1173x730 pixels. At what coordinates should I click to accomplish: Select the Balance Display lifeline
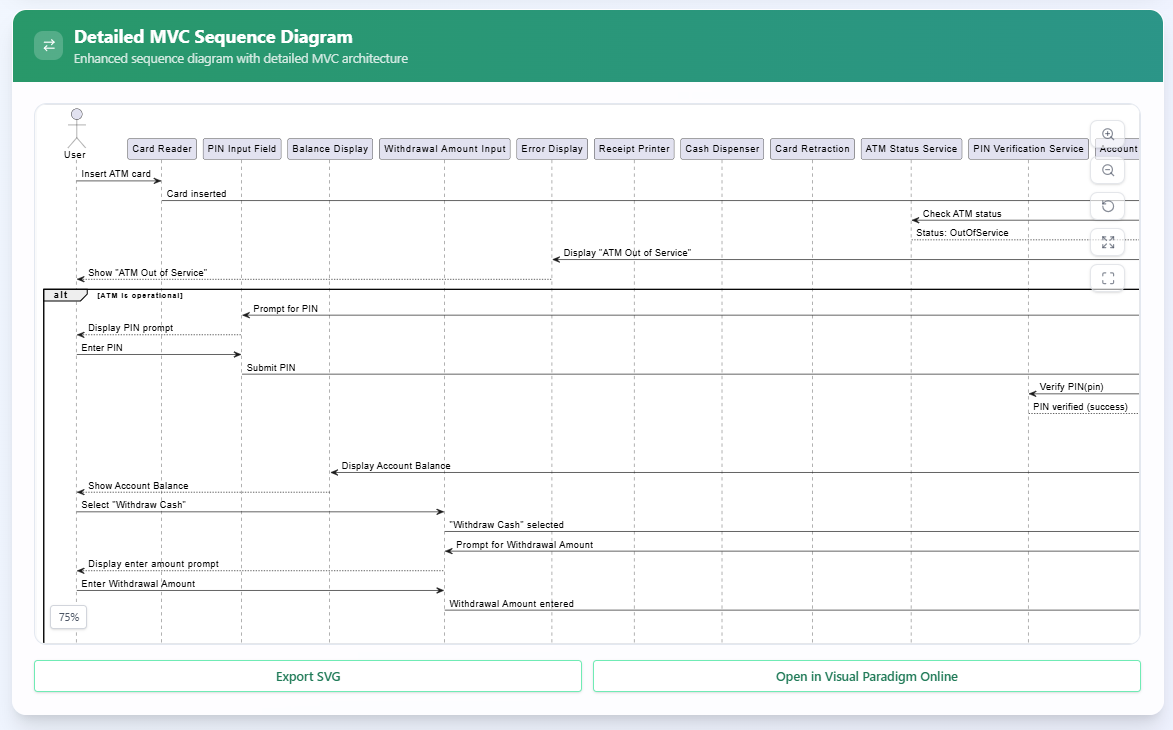329,148
